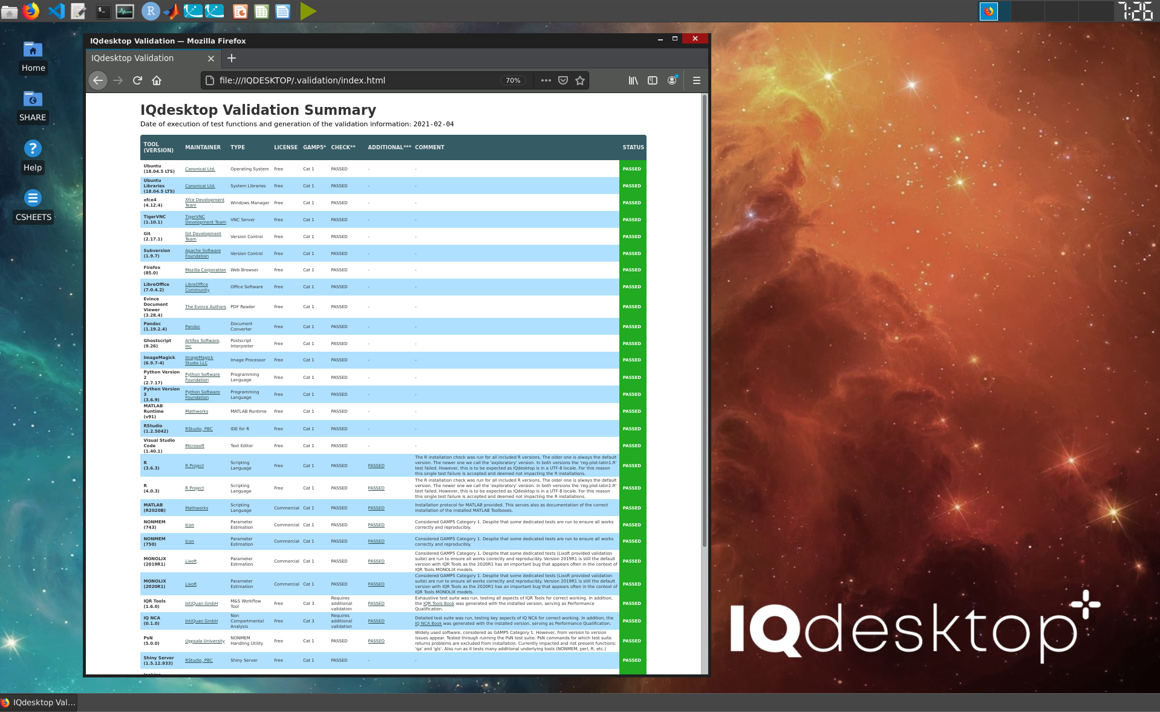Open Mozilla Corporation maintainer link

205,270
